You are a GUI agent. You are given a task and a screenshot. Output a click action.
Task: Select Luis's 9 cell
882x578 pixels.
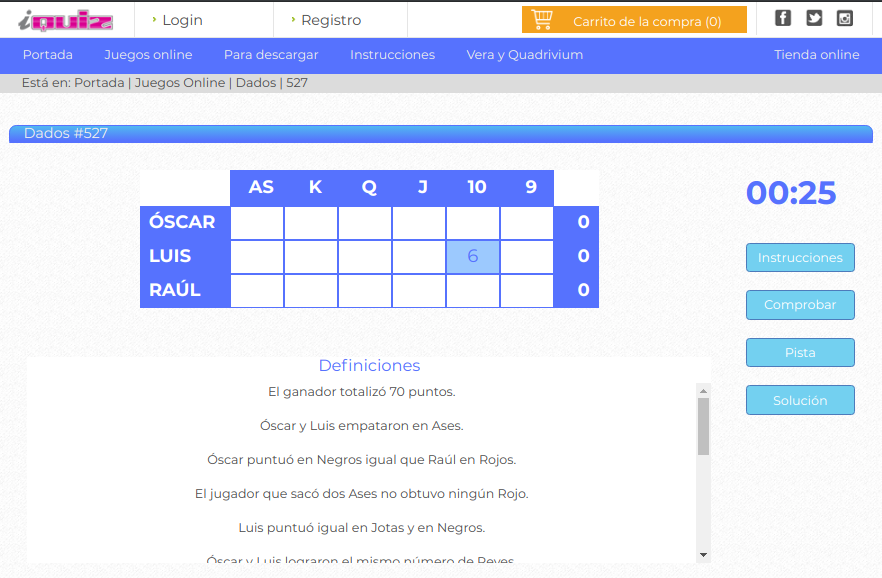coord(527,257)
